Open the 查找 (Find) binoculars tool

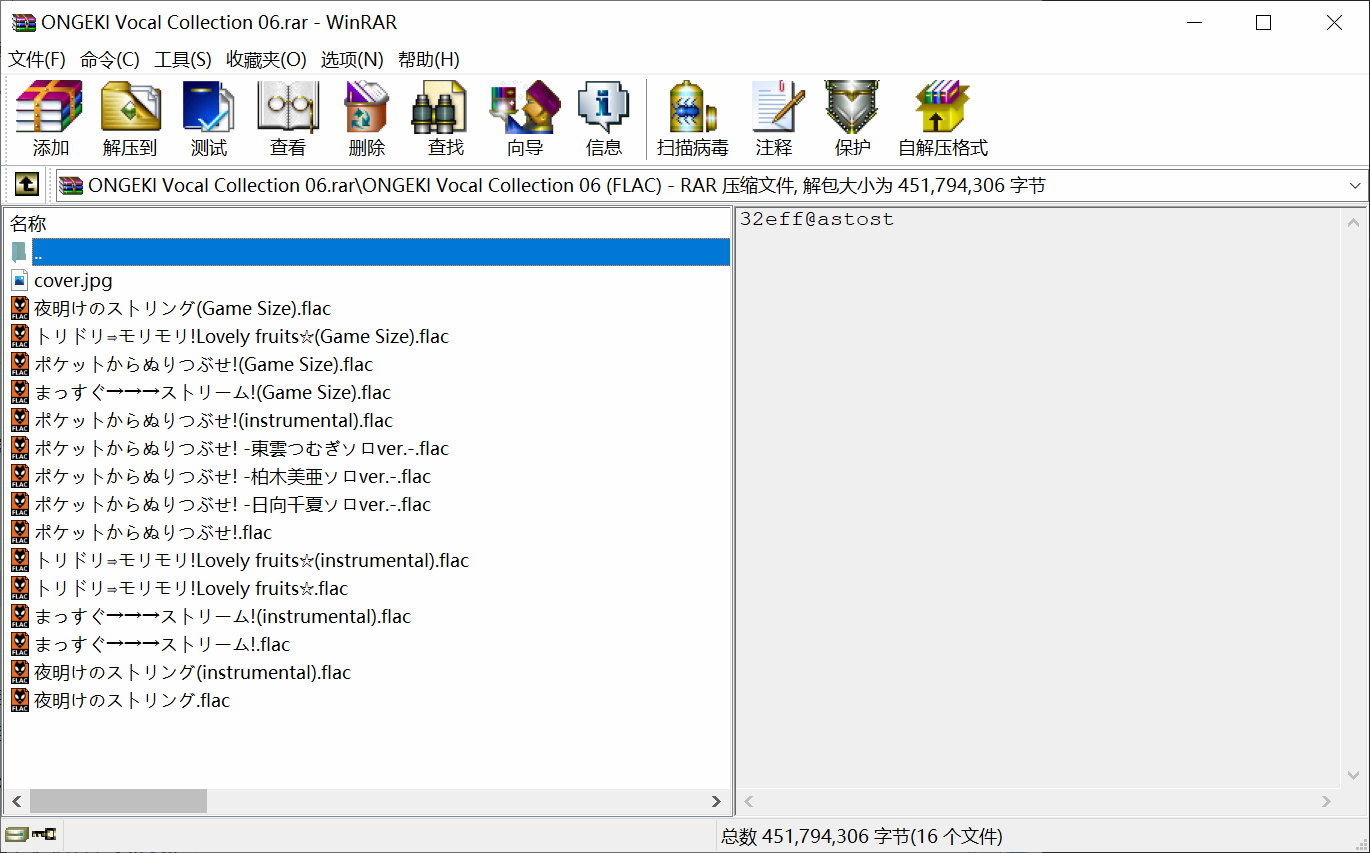coord(445,118)
